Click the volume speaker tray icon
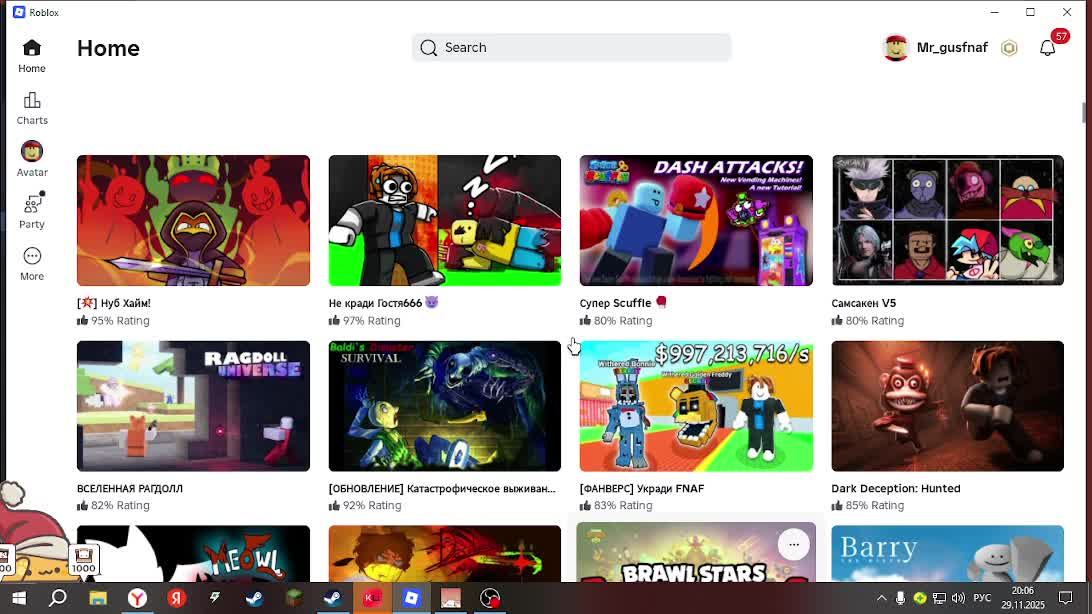 958,598
